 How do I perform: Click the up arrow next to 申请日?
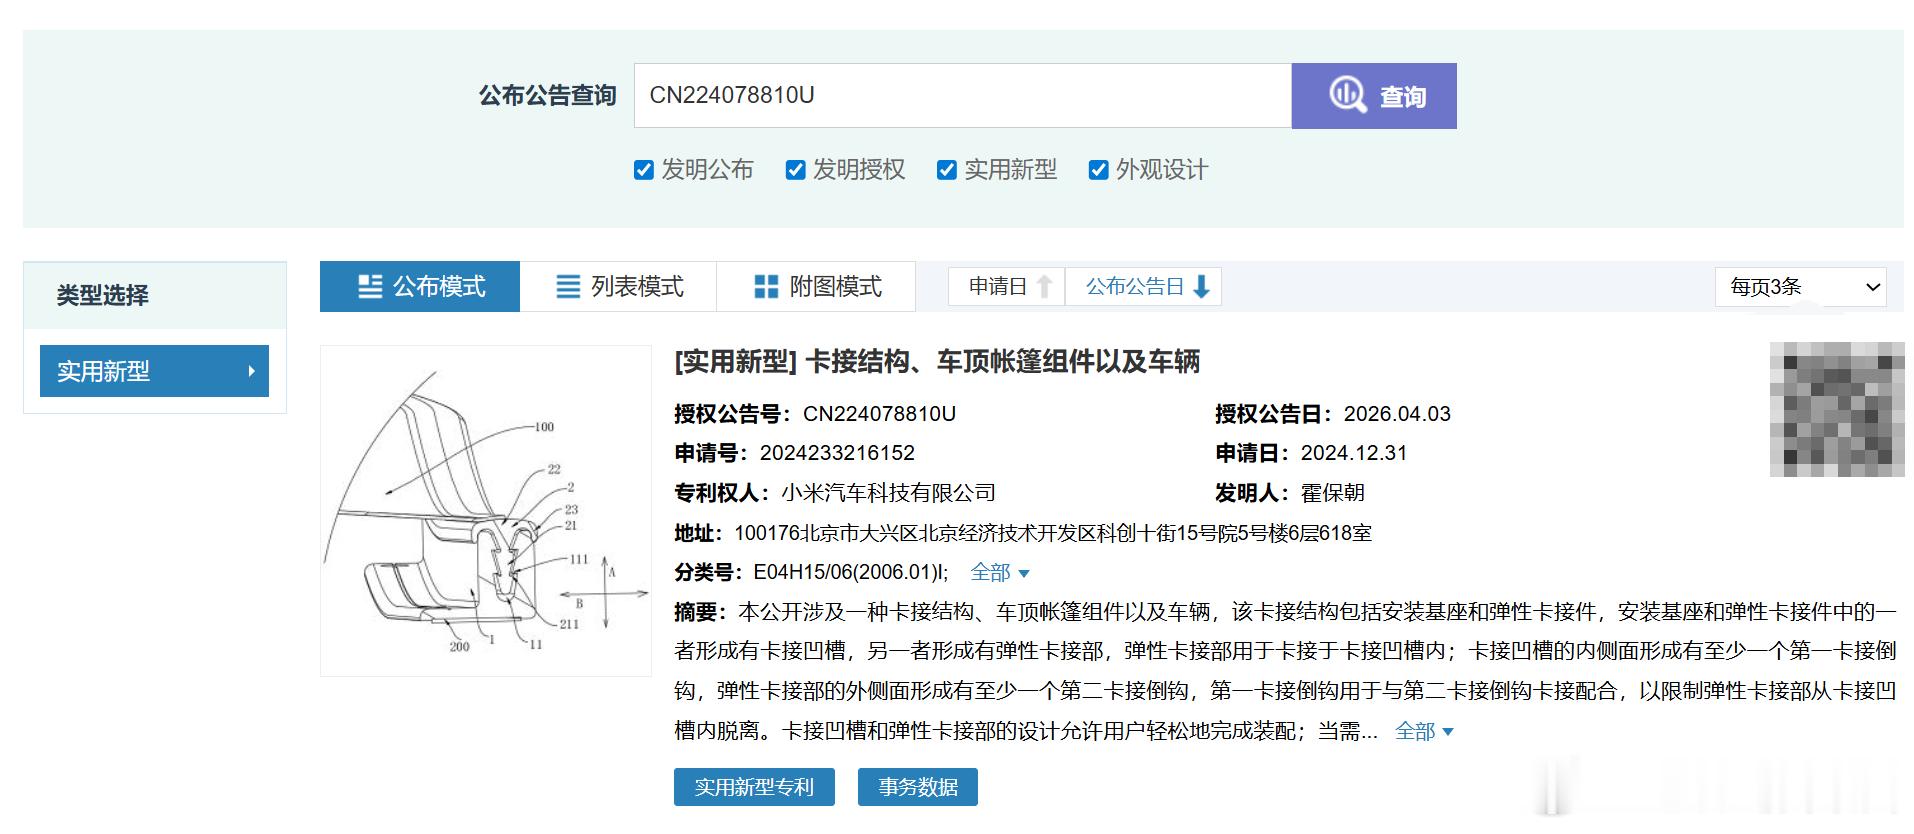[x=1044, y=287]
